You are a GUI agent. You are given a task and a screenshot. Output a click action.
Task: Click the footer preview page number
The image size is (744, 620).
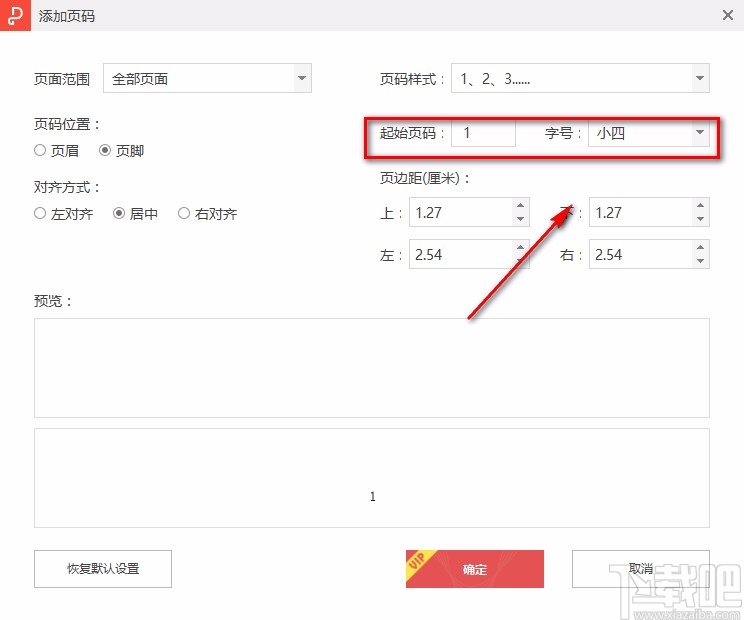tap(373, 496)
